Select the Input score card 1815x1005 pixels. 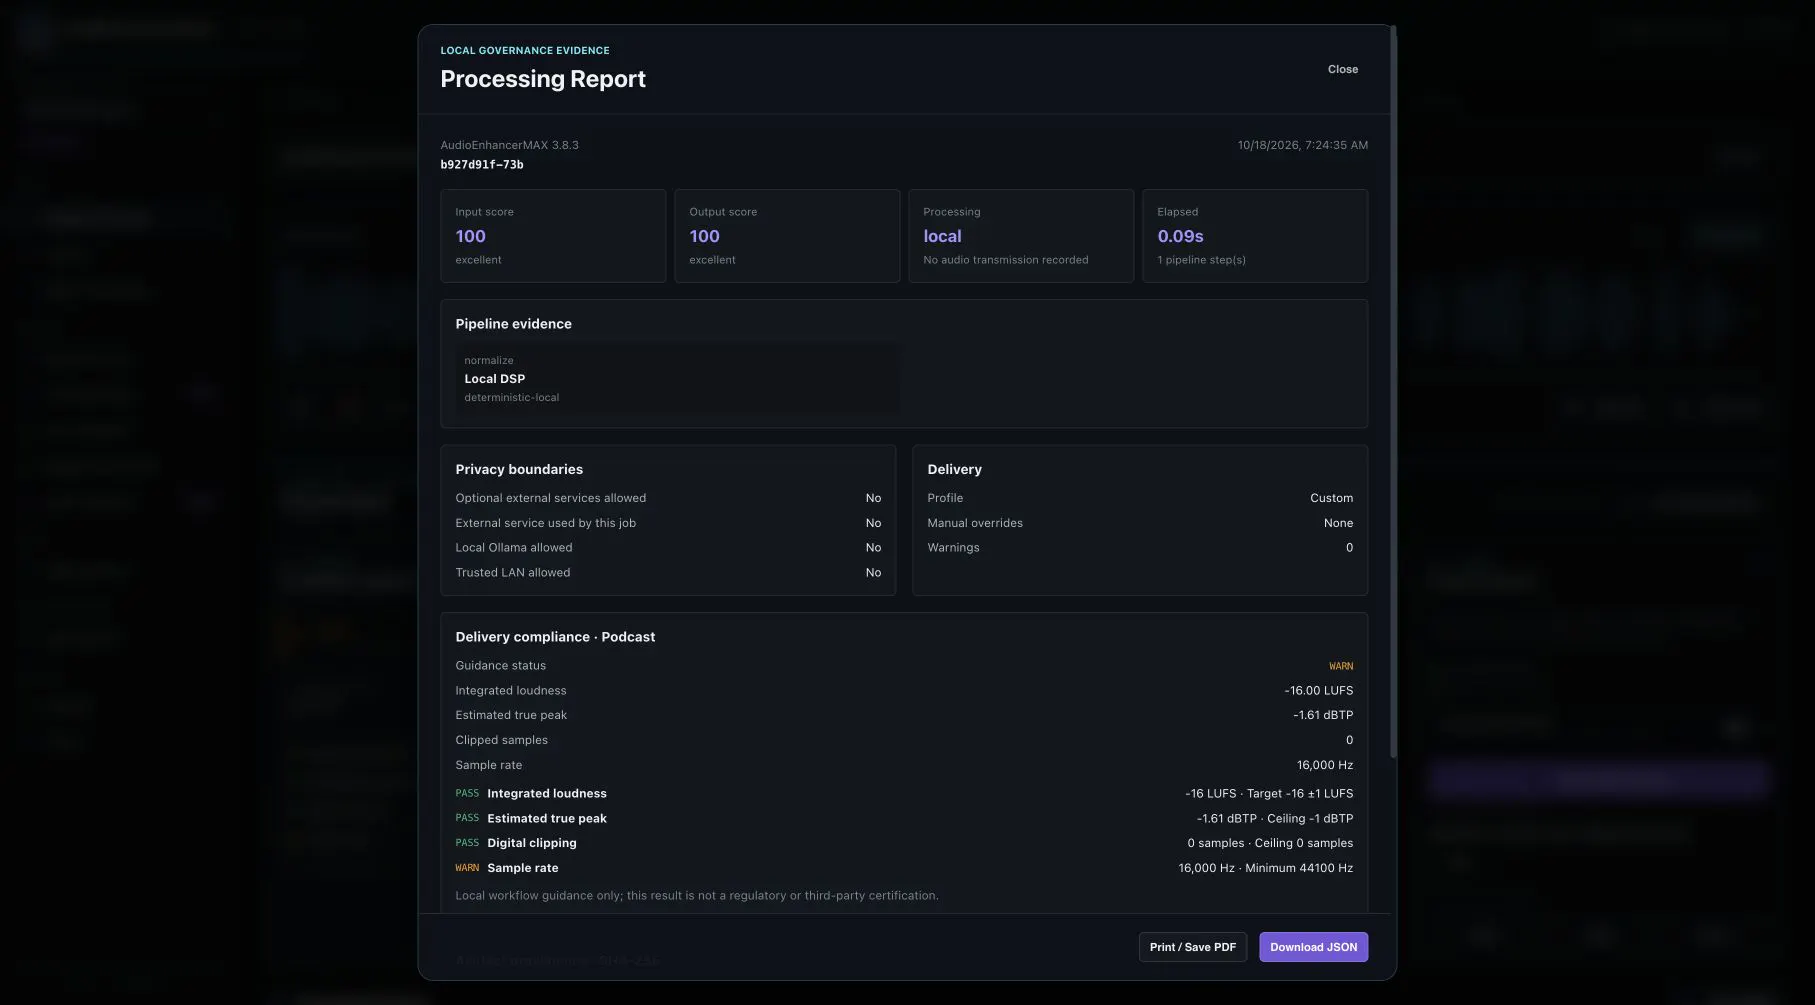tap(553, 236)
